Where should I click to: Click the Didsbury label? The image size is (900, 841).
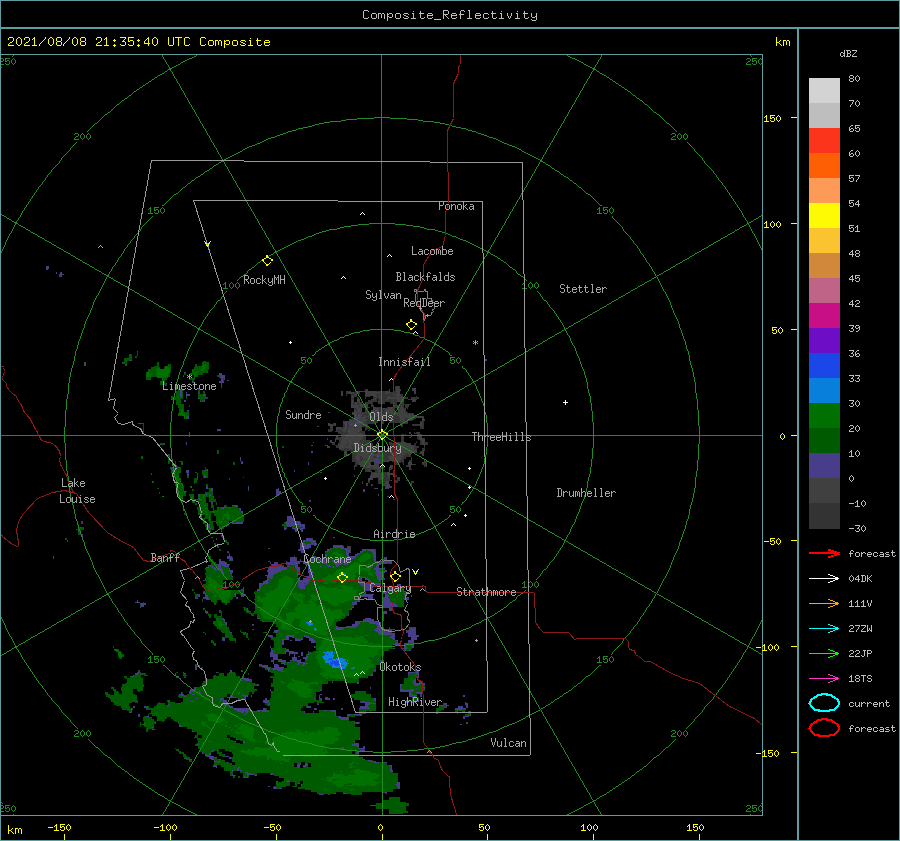point(377,448)
